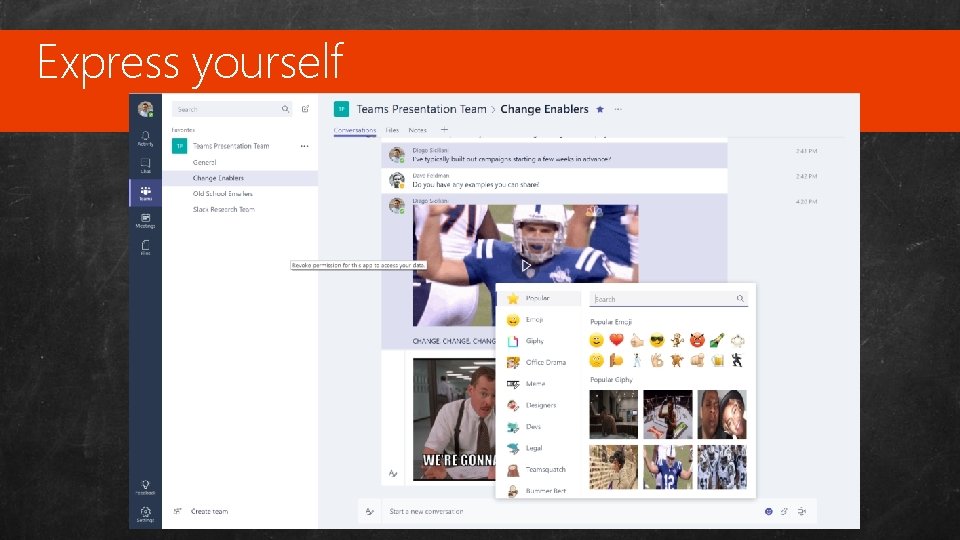Select the Giphy thumbnail with jersey 12
Viewport: 960px width, 540px height.
click(668, 467)
